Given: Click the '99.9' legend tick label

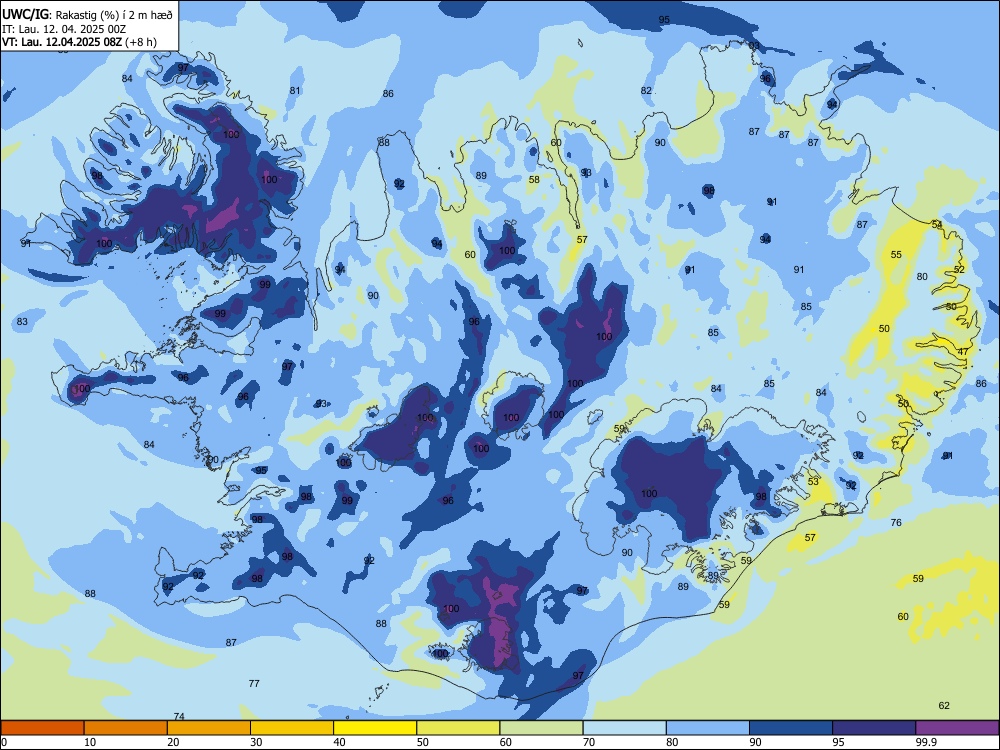Looking at the screenshot, I should point(927,742).
